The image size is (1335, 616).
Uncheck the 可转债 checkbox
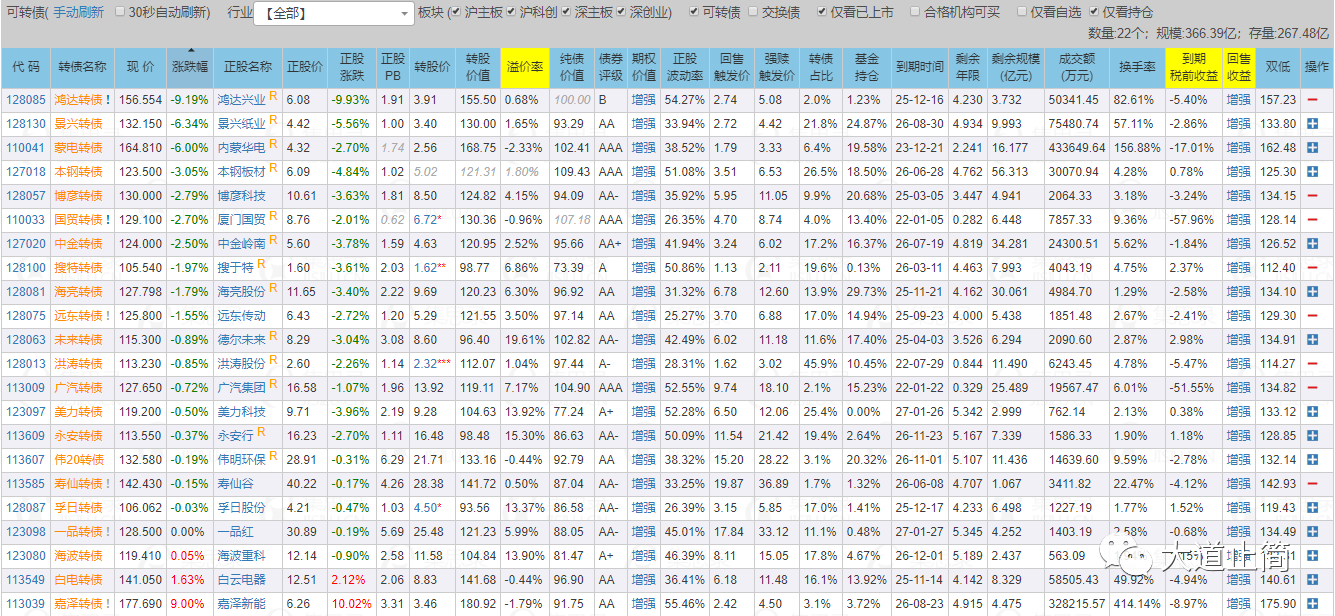(x=694, y=13)
